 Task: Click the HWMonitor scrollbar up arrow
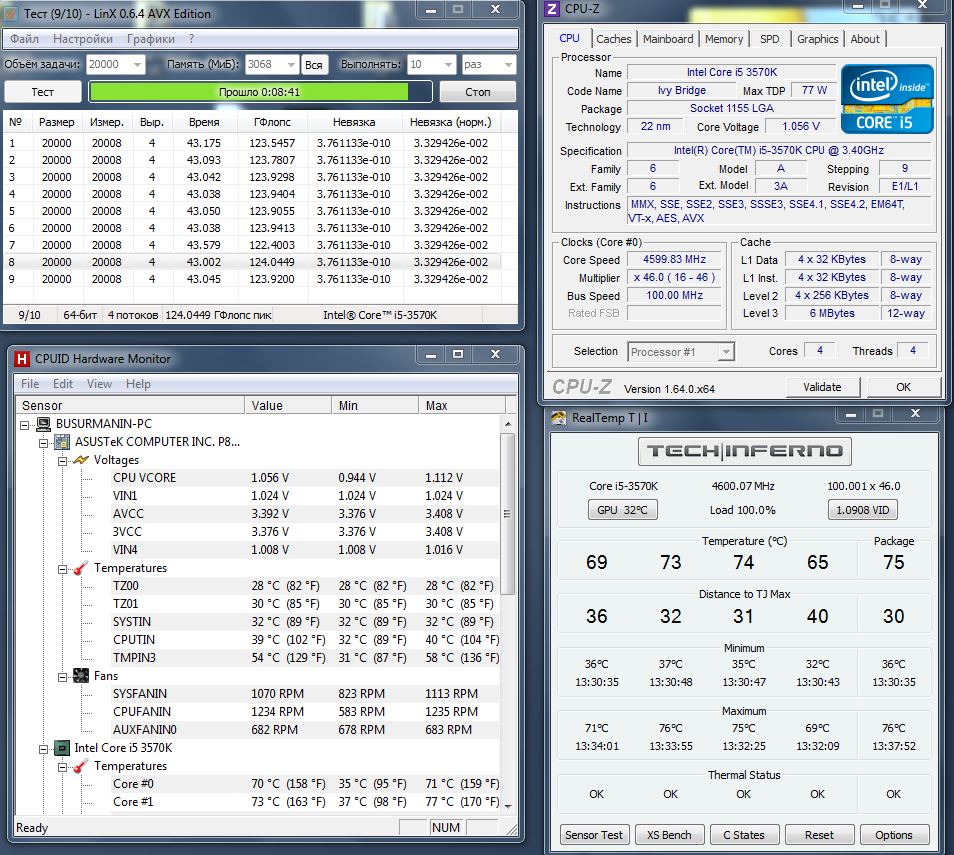tap(507, 424)
